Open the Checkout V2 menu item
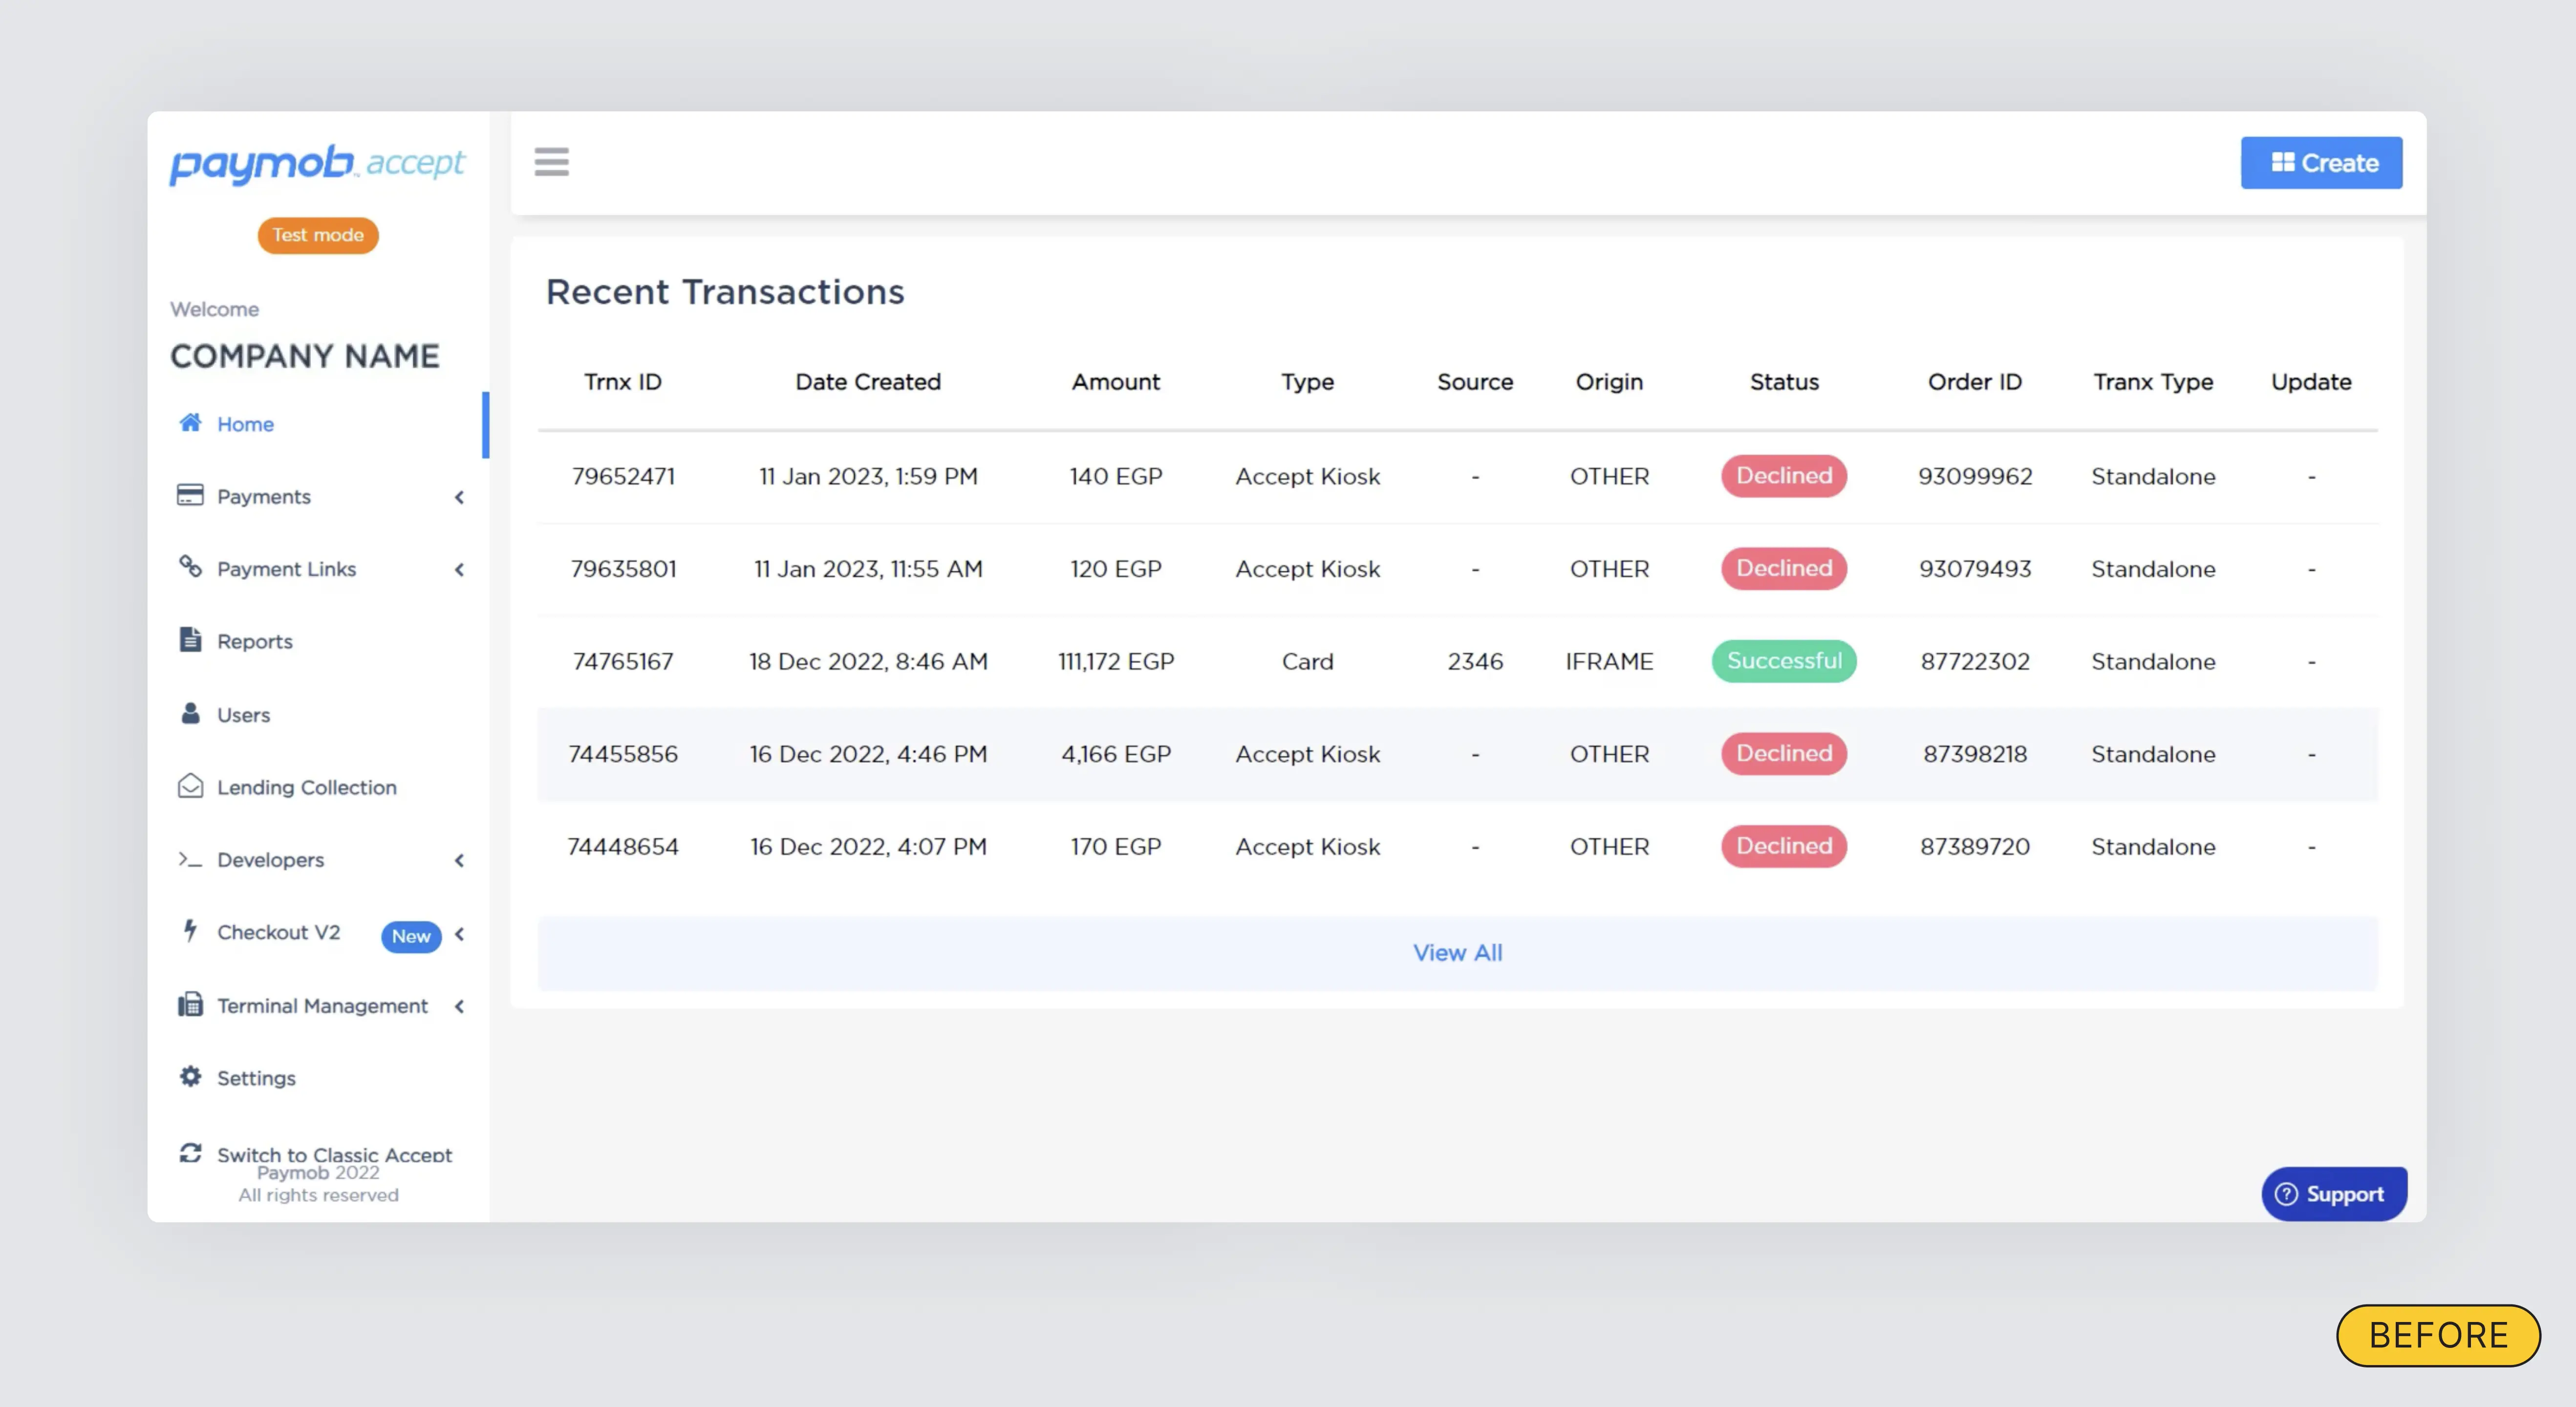2576x1407 pixels. coord(278,933)
